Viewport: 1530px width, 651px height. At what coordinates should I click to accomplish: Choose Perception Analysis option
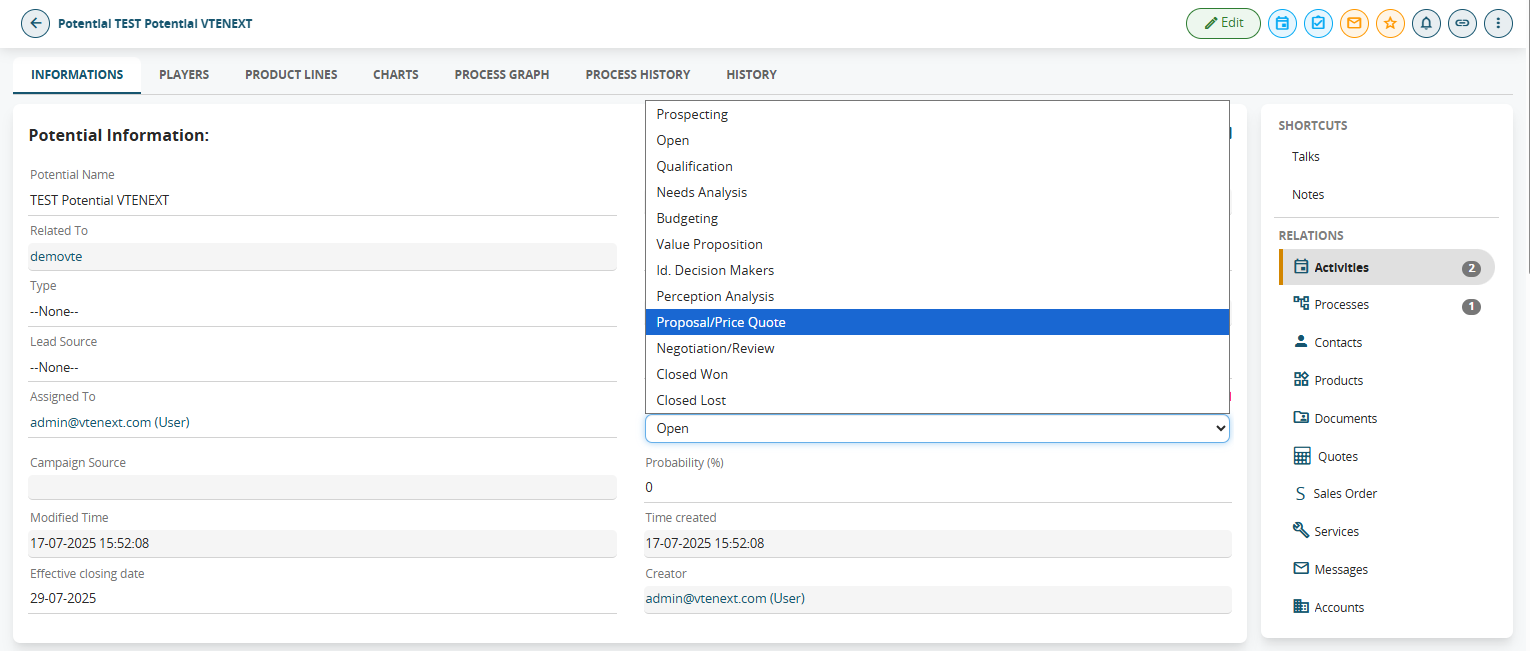click(937, 296)
